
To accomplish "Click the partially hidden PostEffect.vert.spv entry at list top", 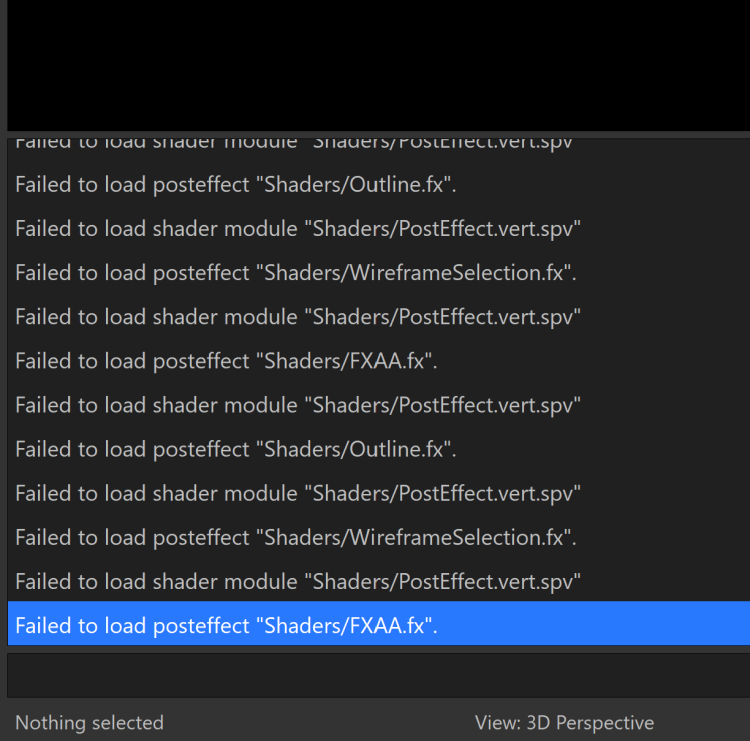I will click(294, 143).
